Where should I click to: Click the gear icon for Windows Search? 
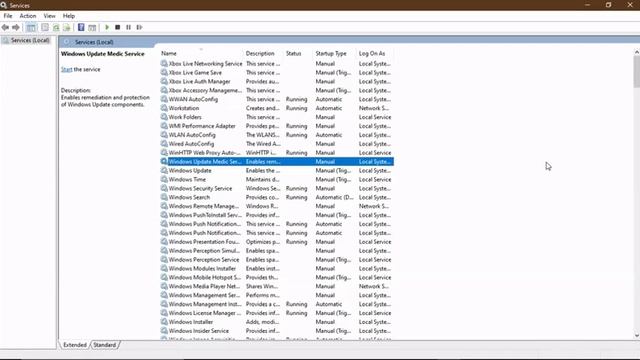point(164,197)
